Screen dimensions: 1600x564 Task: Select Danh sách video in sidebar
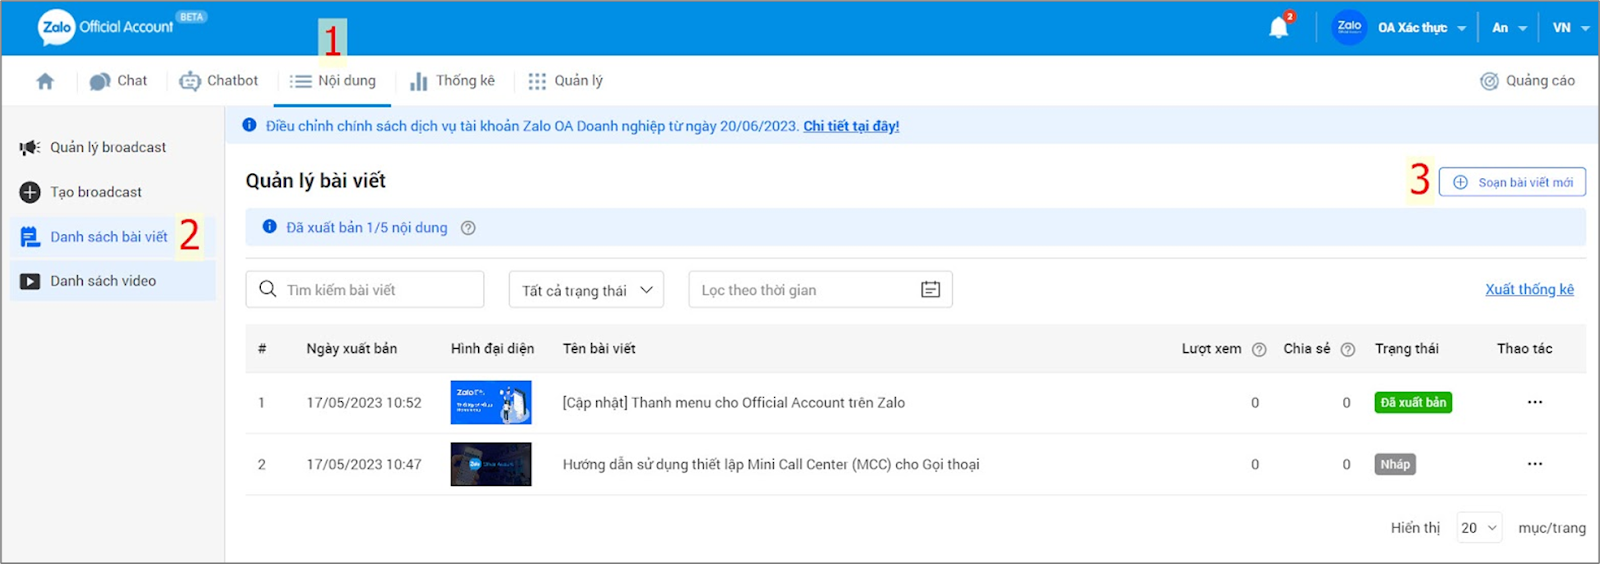tap(103, 281)
